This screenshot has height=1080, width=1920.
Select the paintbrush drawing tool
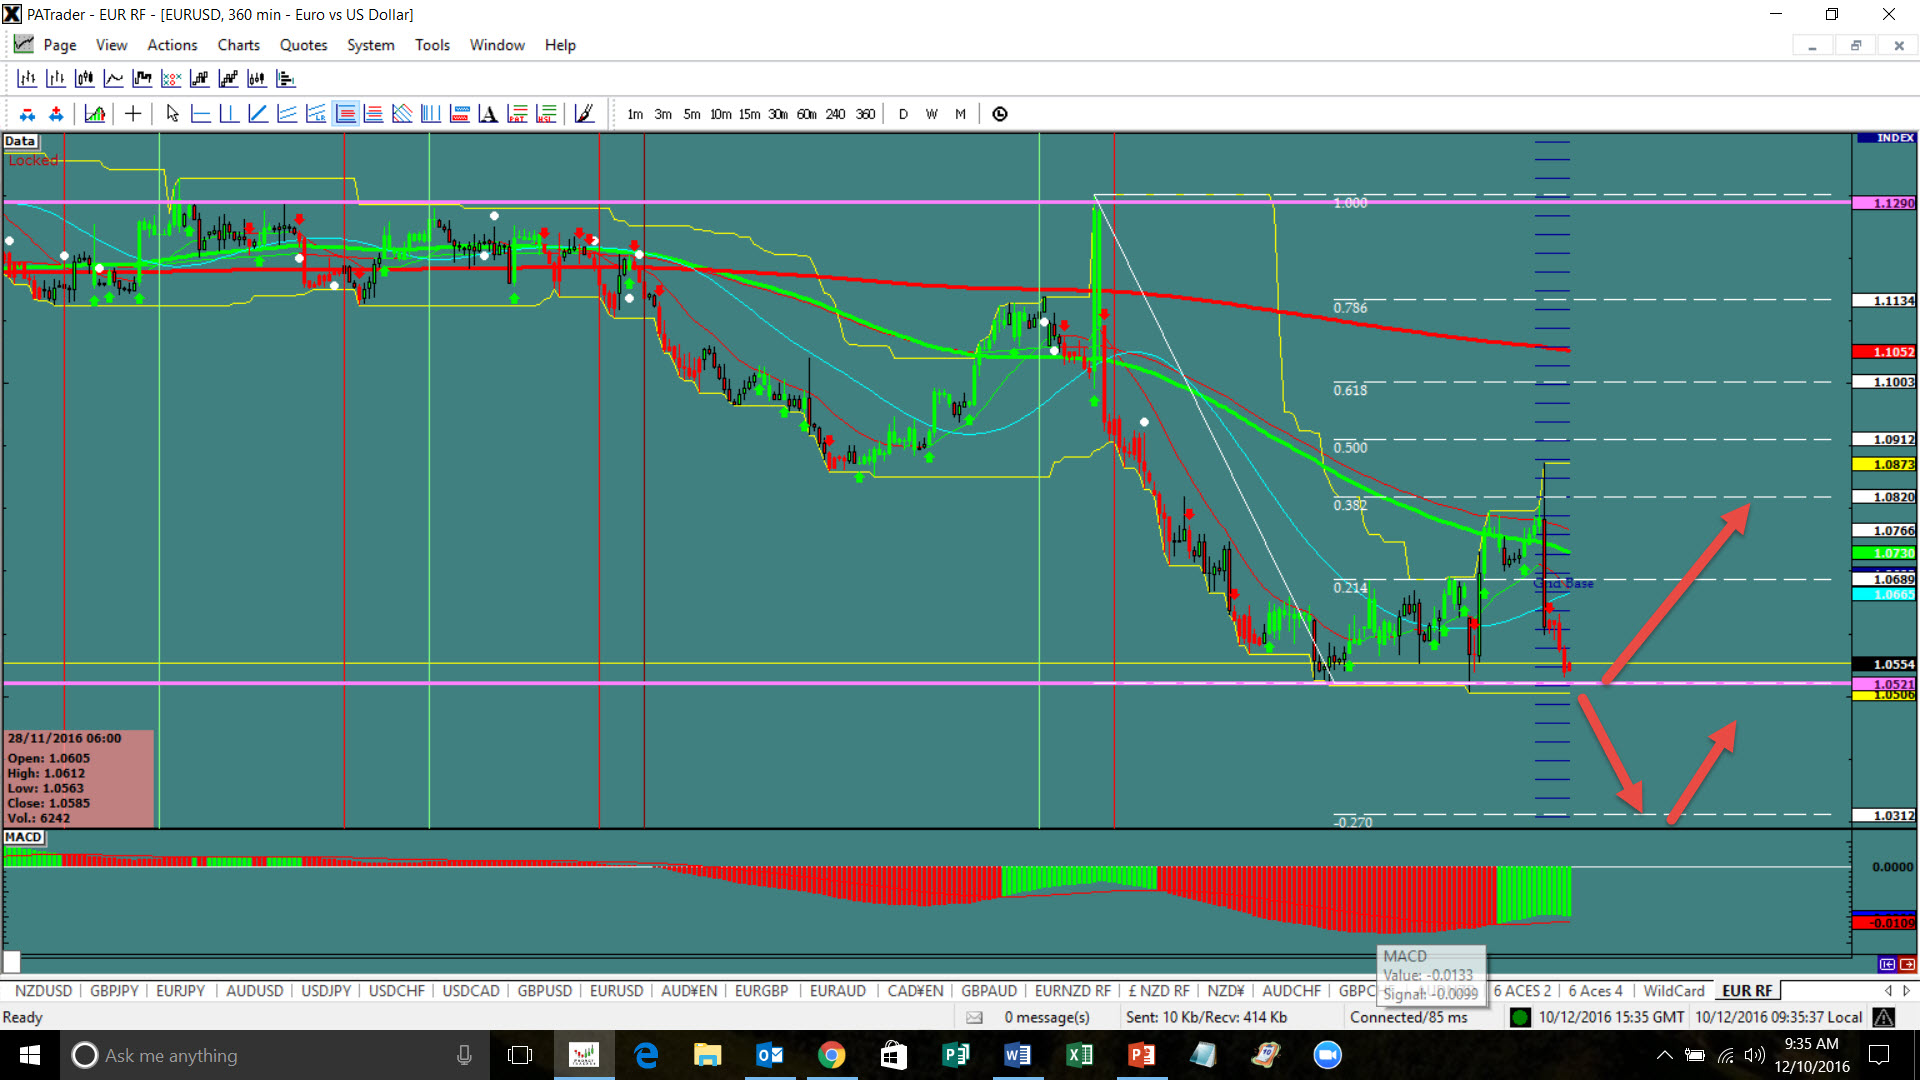tap(585, 114)
